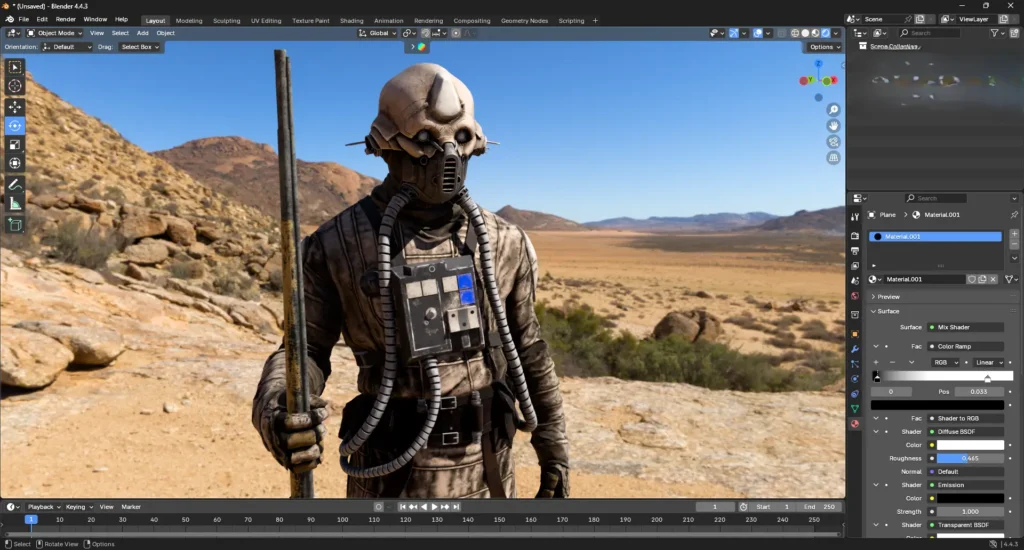Image resolution: width=1024 pixels, height=550 pixels.
Task: Open the Render menu in the top bar
Action: tap(65, 19)
